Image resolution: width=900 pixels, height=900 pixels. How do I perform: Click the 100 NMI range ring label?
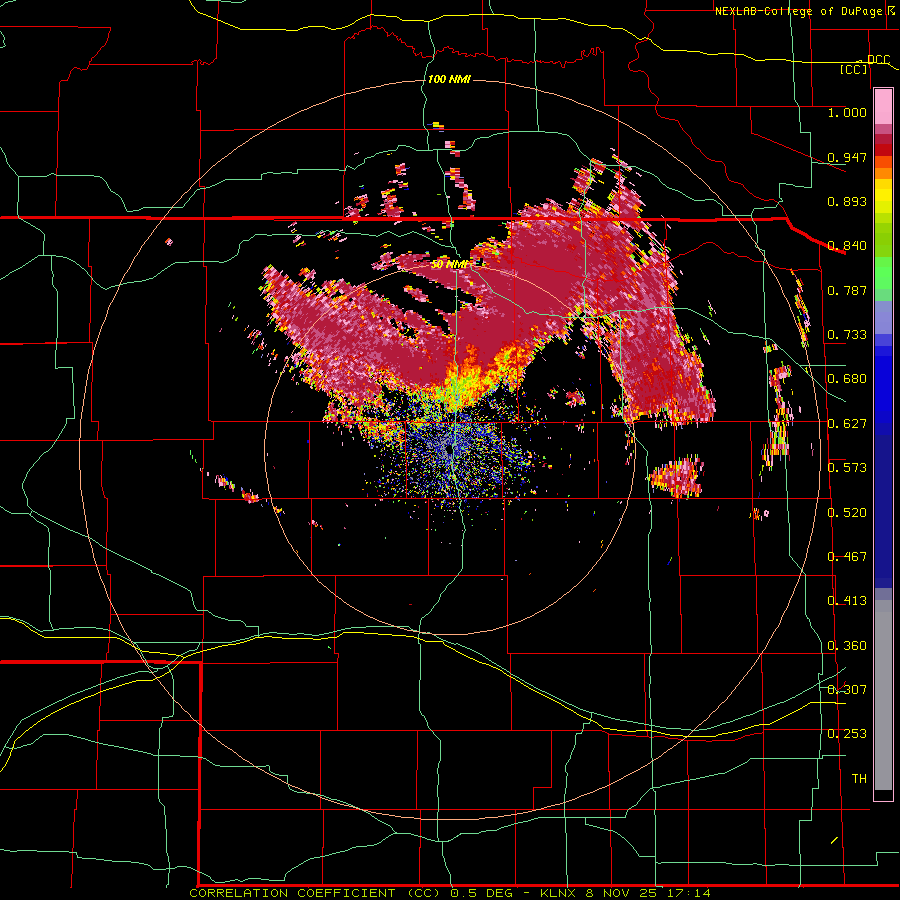[x=449, y=79]
